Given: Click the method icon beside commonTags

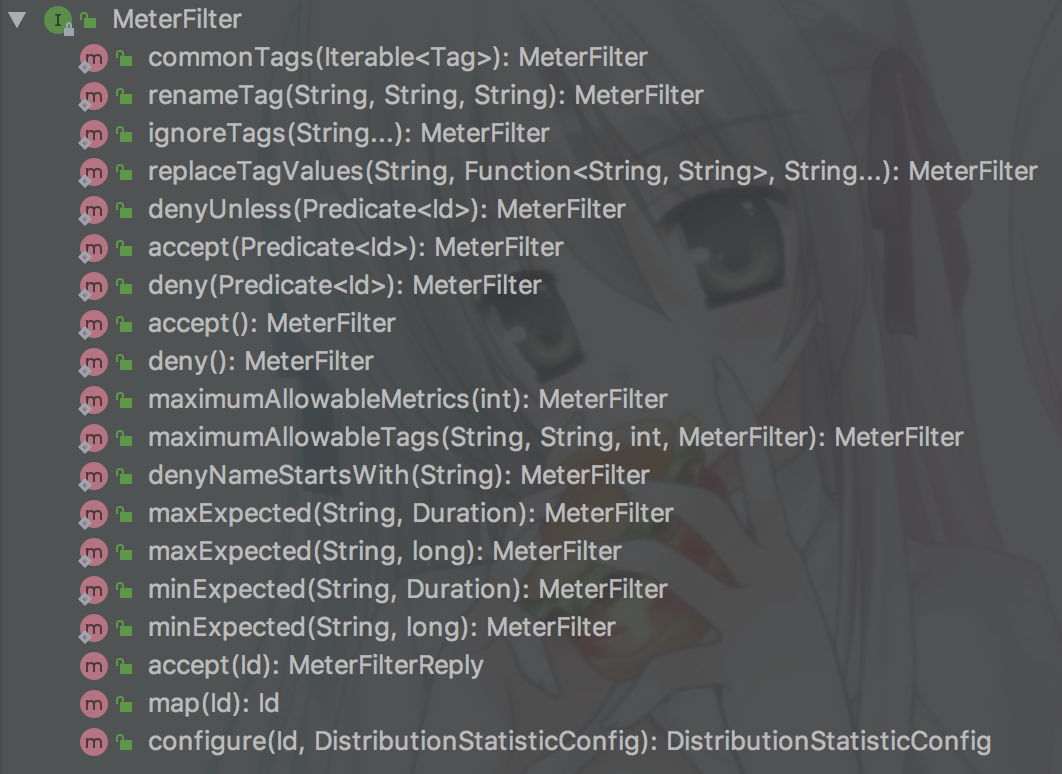Looking at the screenshot, I should point(93,58).
